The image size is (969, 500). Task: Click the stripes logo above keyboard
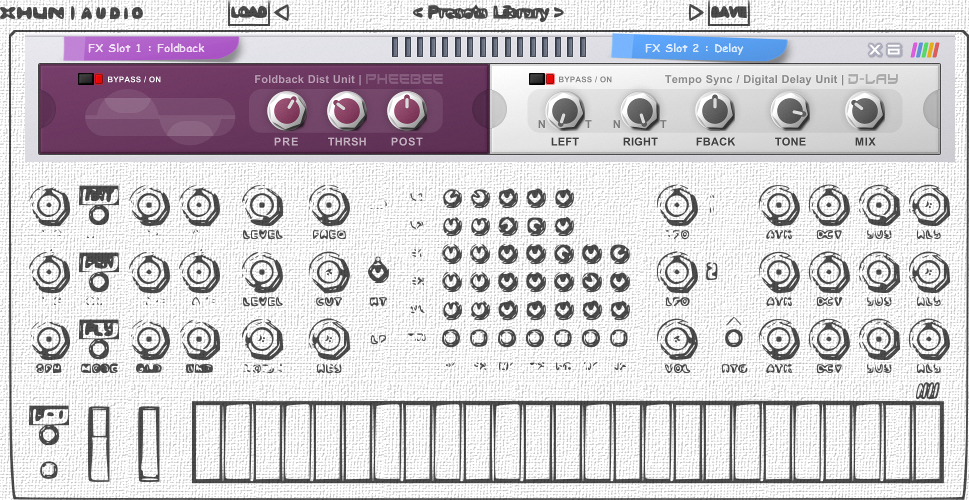(928, 391)
